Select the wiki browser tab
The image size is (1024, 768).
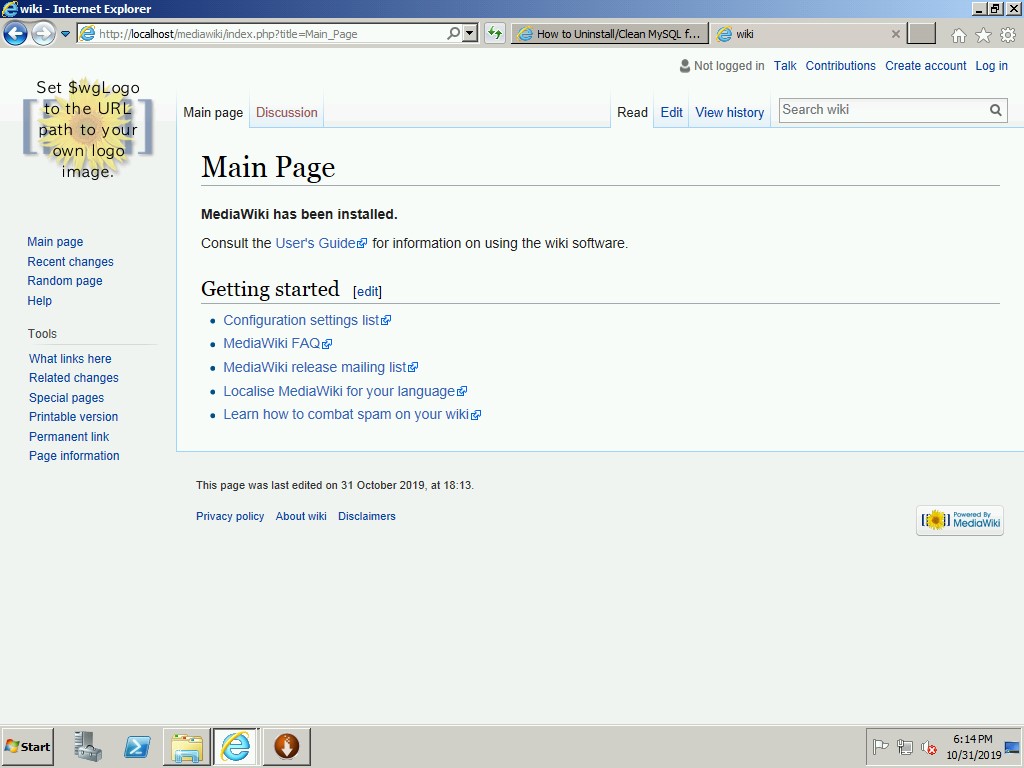801,34
